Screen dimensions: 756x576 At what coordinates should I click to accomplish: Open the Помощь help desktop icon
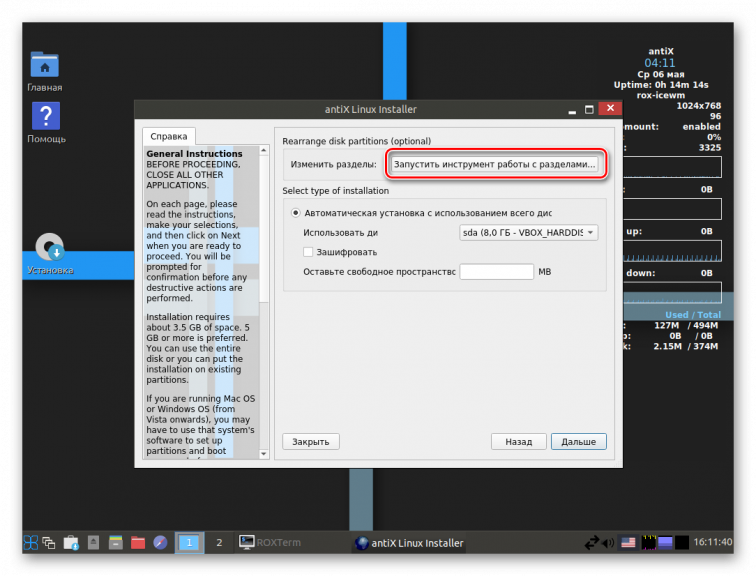[46, 122]
